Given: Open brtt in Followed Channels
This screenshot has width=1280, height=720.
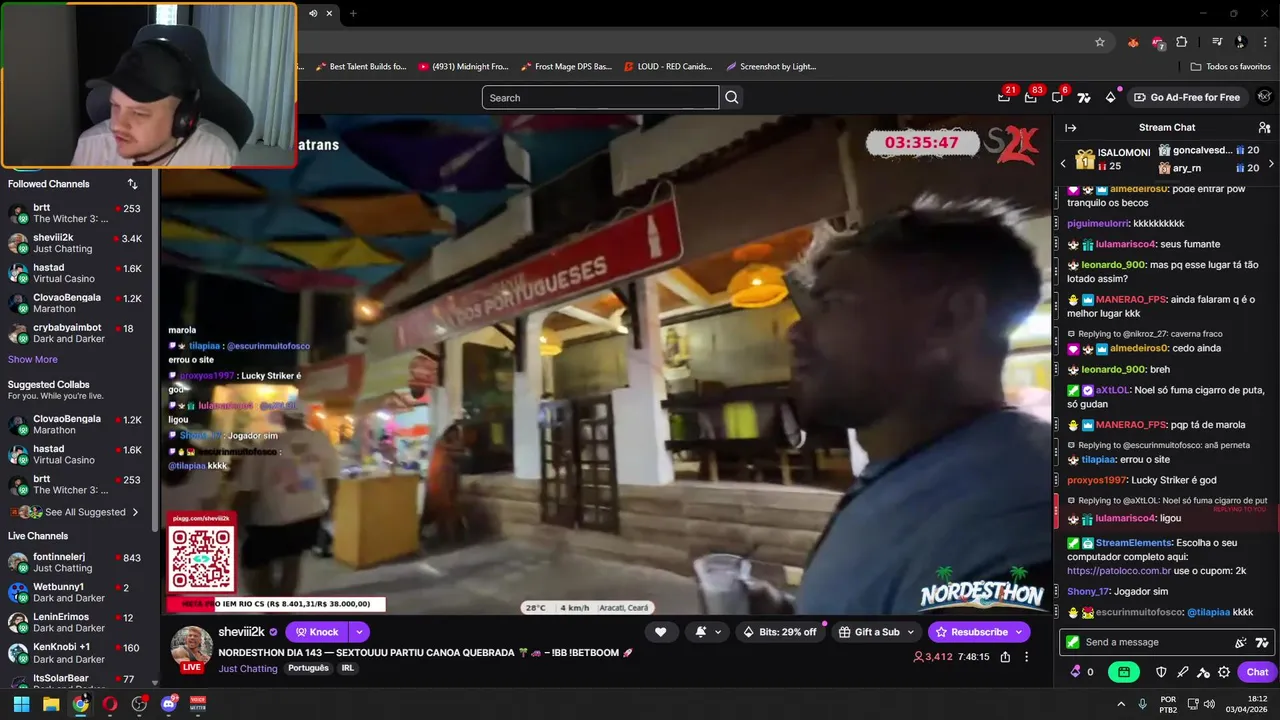Looking at the screenshot, I should point(75,213).
